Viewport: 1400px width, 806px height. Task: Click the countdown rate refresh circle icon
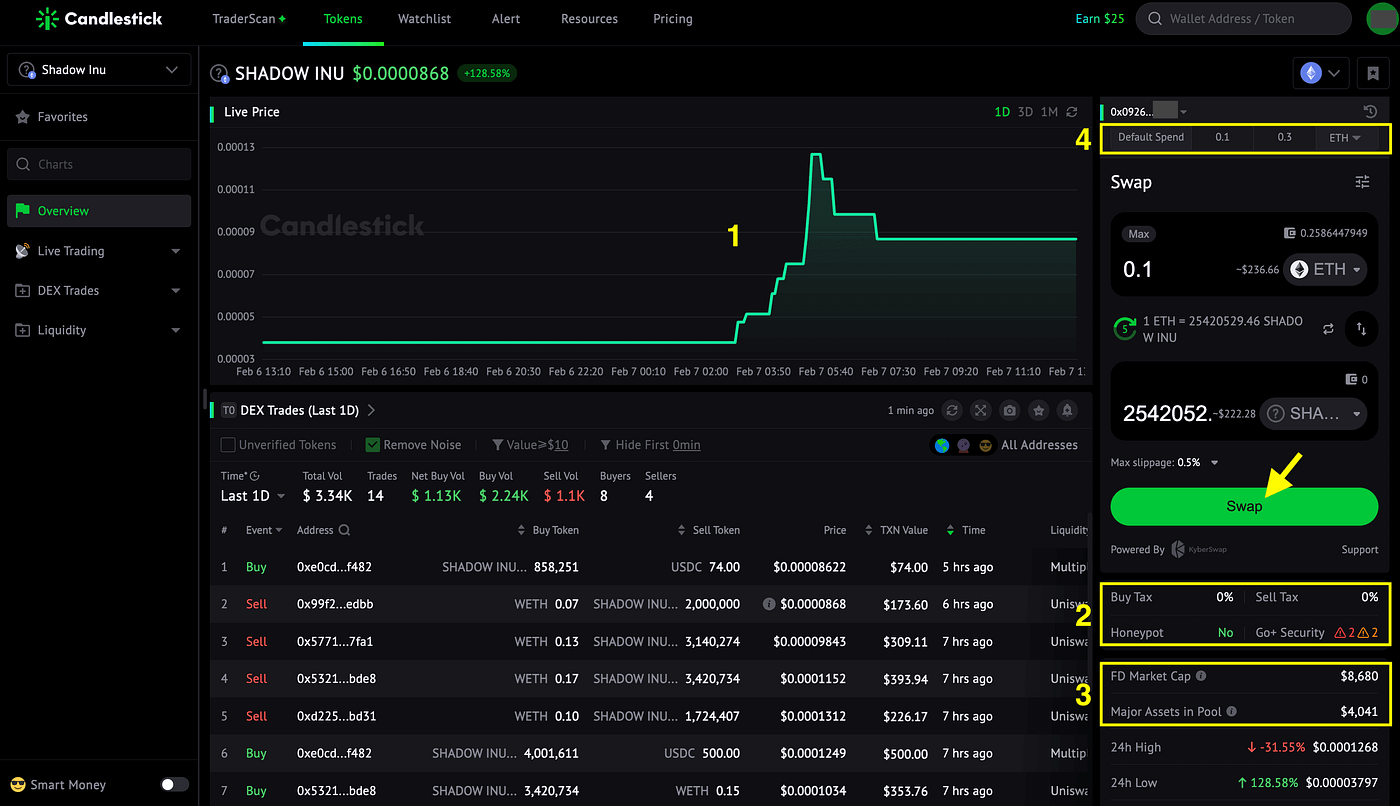tap(1126, 328)
